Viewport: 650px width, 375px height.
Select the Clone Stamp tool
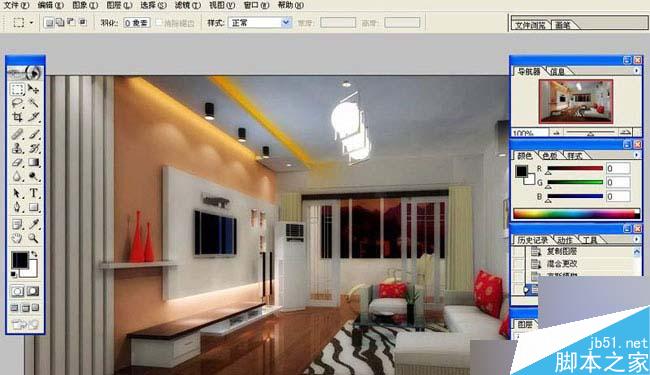[17, 148]
